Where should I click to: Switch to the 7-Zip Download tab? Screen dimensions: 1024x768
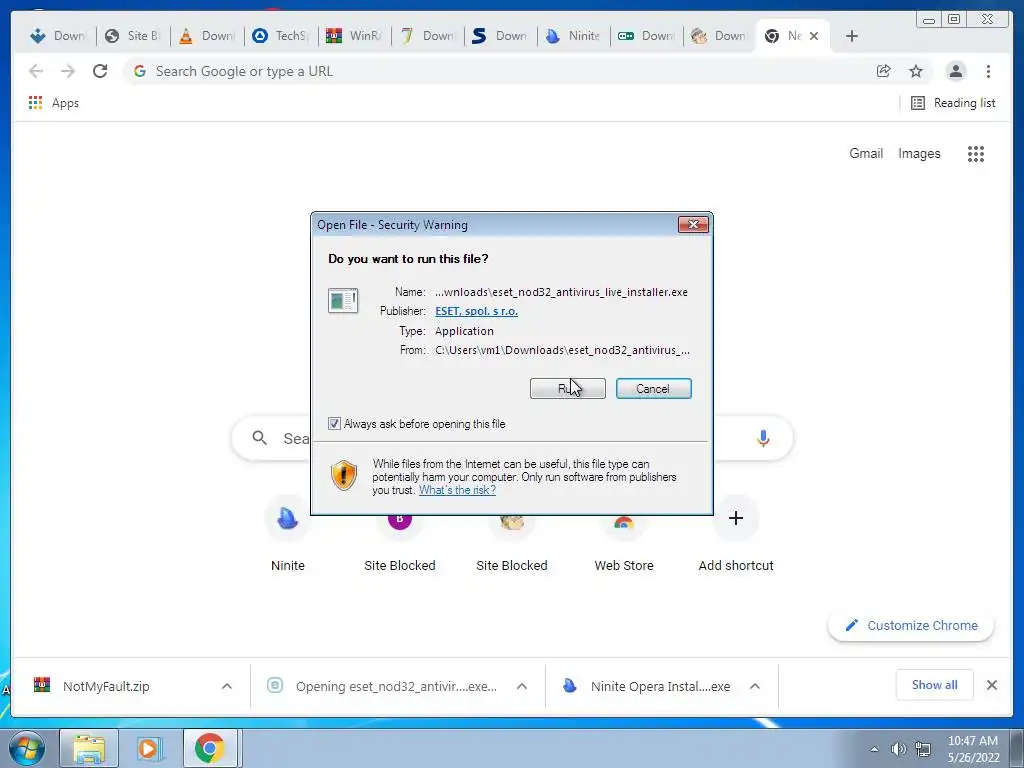point(428,36)
